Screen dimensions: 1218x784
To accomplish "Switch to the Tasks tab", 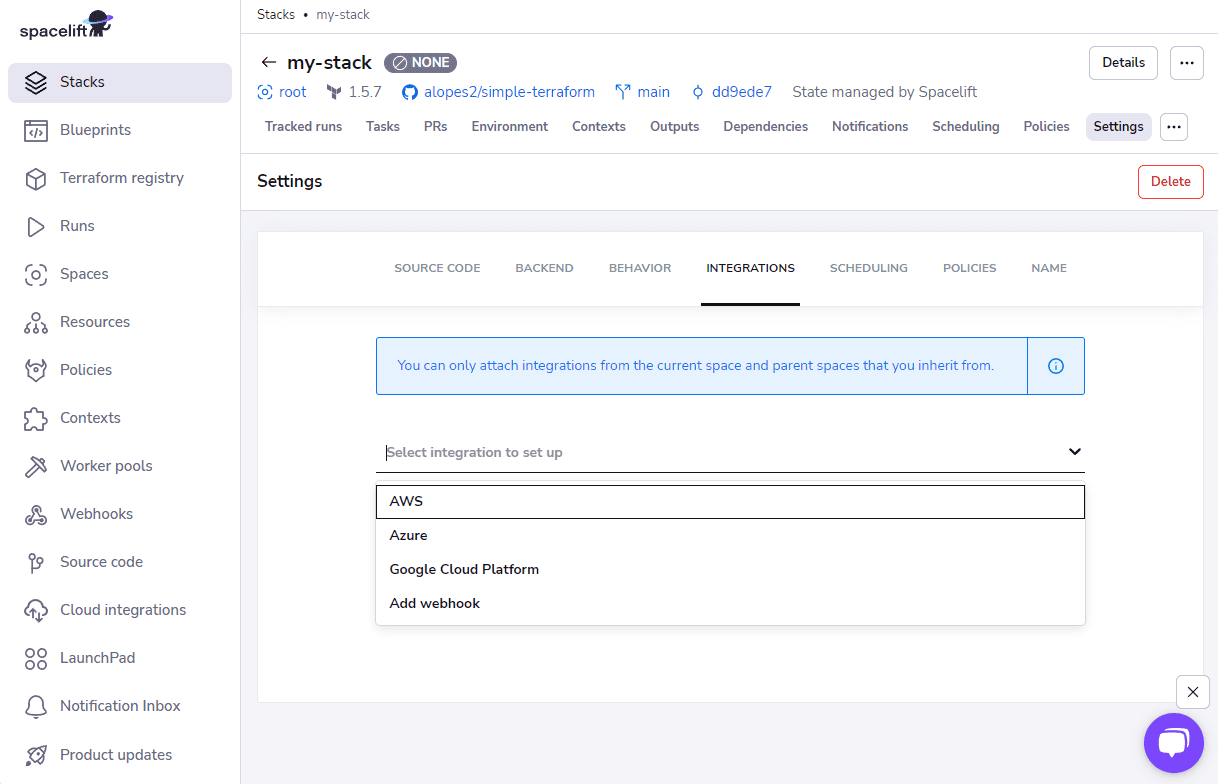I will coord(383,127).
